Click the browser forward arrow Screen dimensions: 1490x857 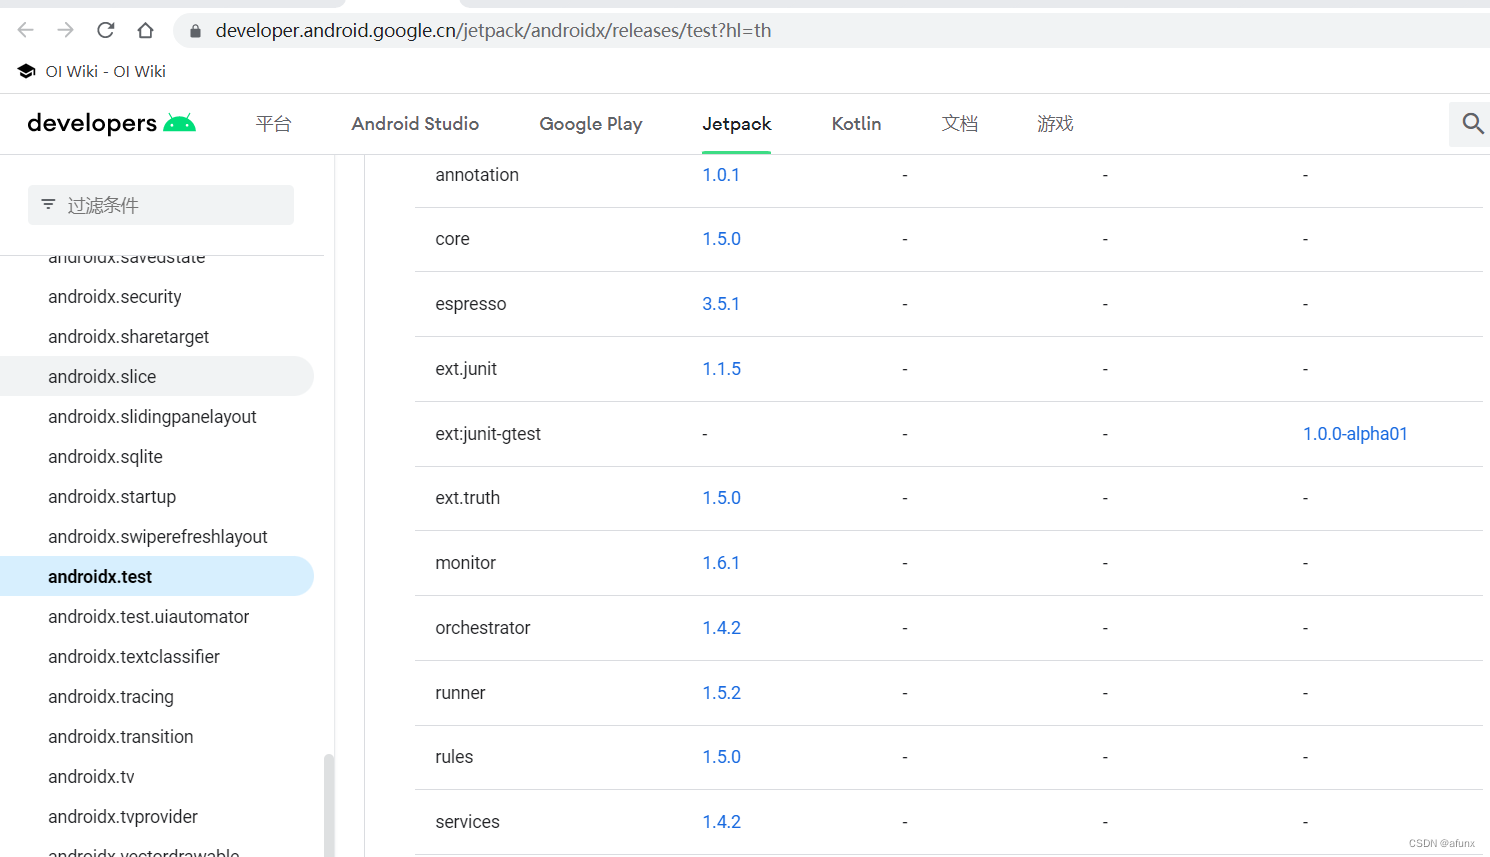(66, 30)
